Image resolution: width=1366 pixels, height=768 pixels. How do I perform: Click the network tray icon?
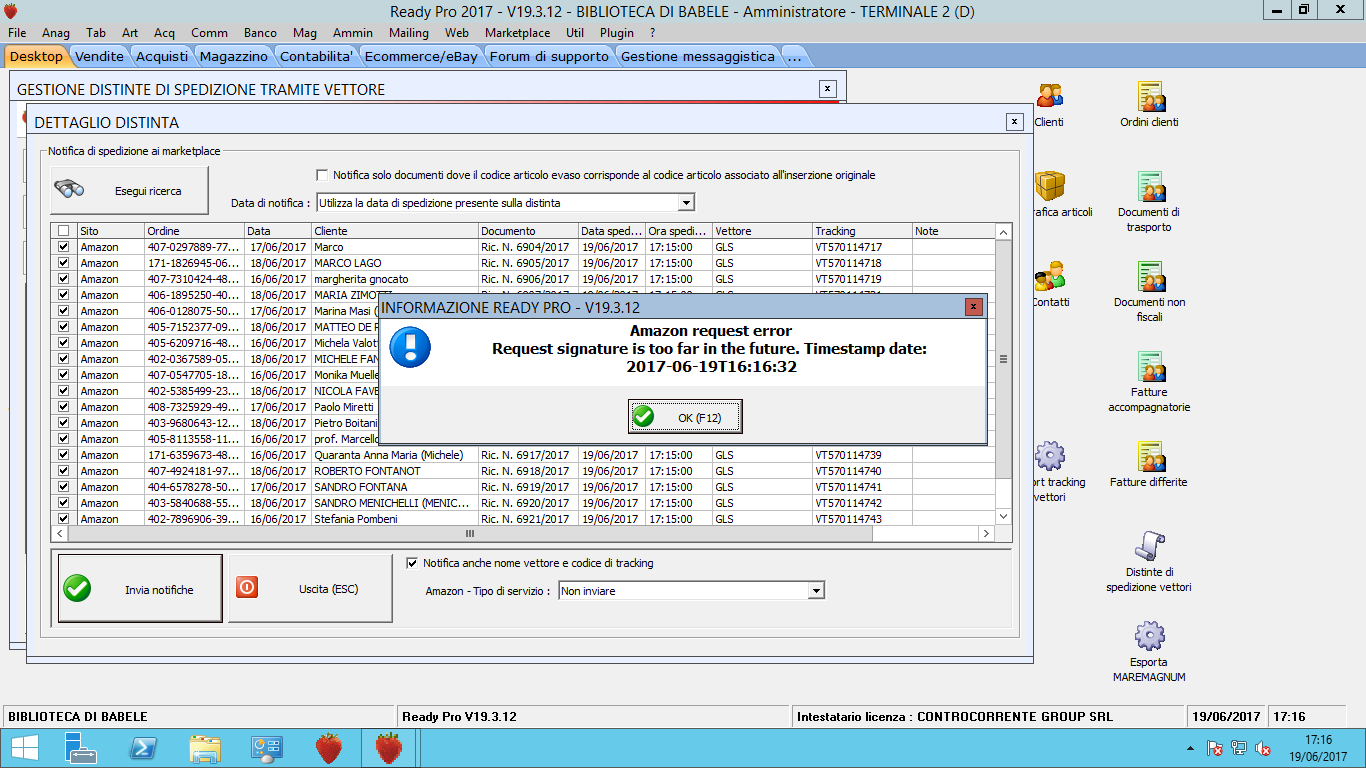pos(1239,748)
